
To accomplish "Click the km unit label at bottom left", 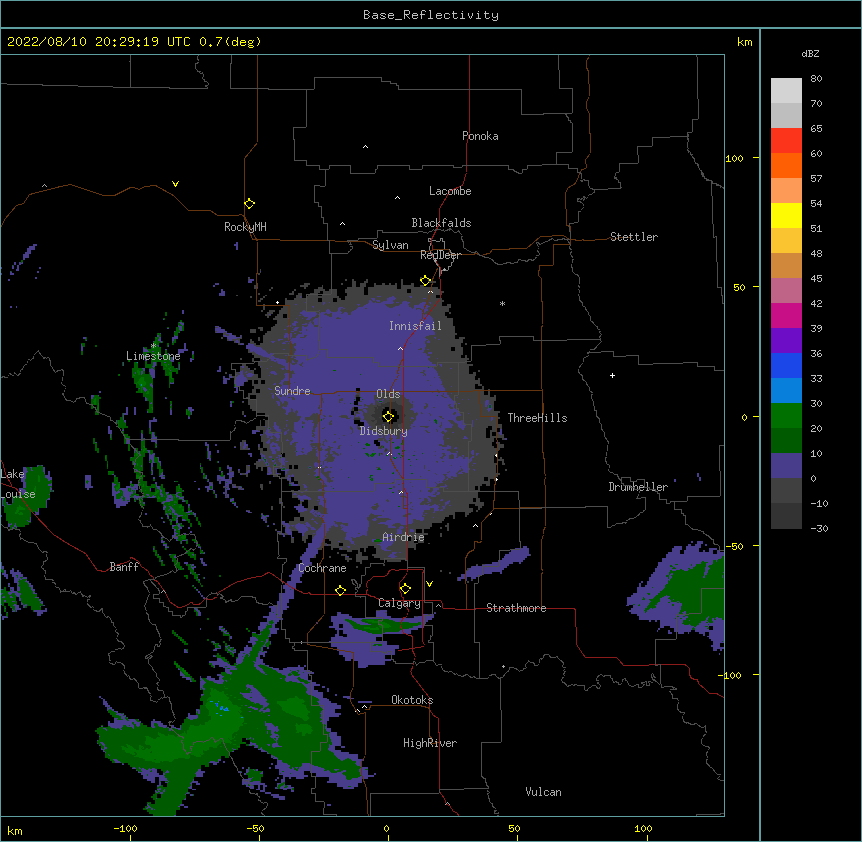I will 15,830.
